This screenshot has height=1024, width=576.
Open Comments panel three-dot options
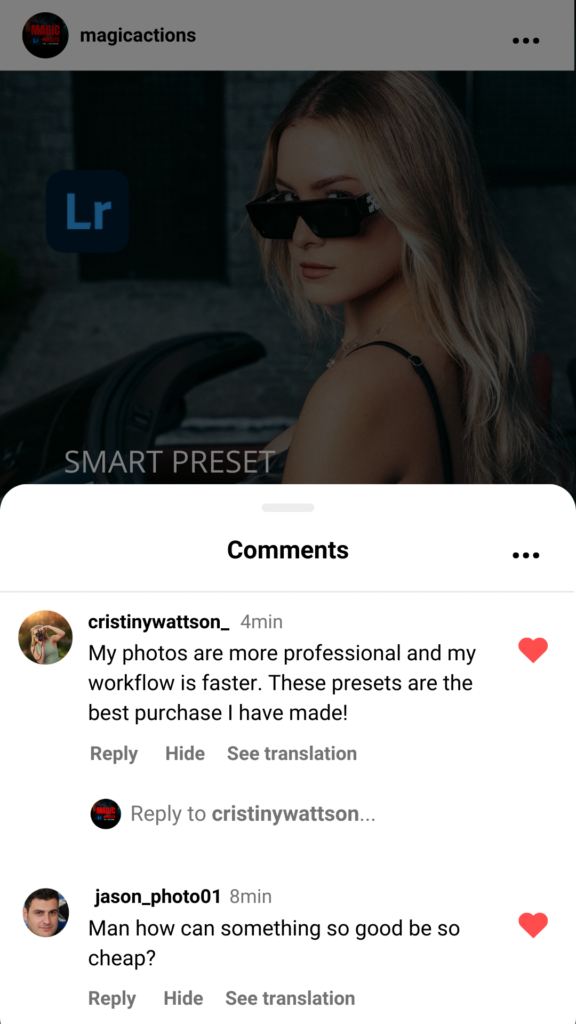[526, 555]
